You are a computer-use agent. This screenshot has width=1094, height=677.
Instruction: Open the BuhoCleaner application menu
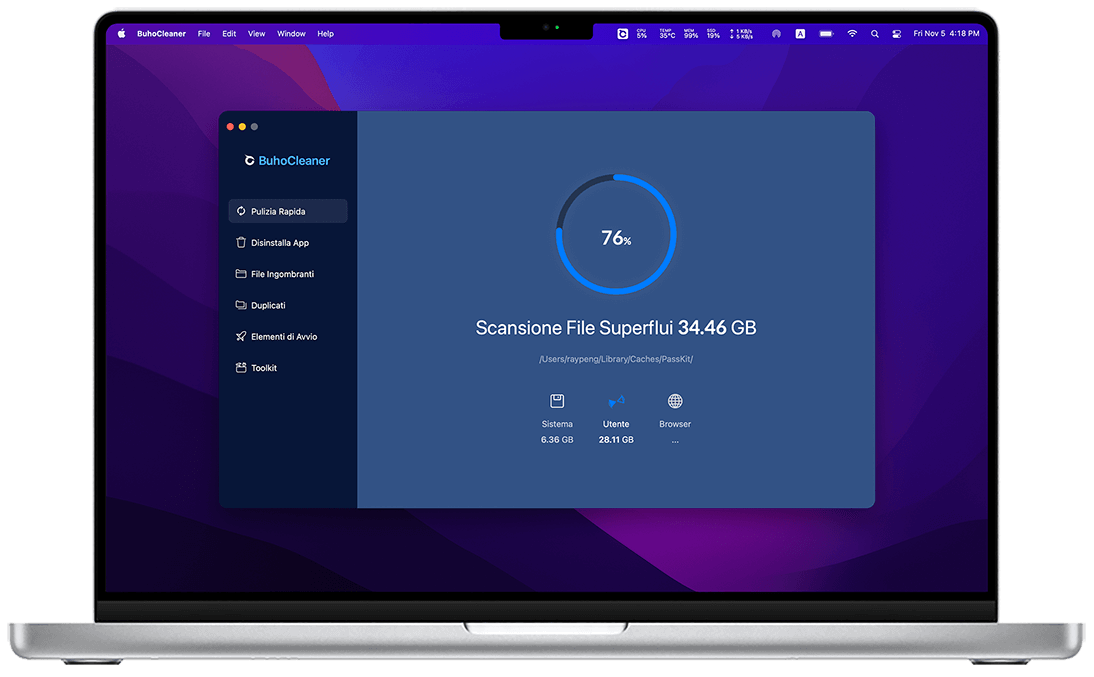point(161,34)
